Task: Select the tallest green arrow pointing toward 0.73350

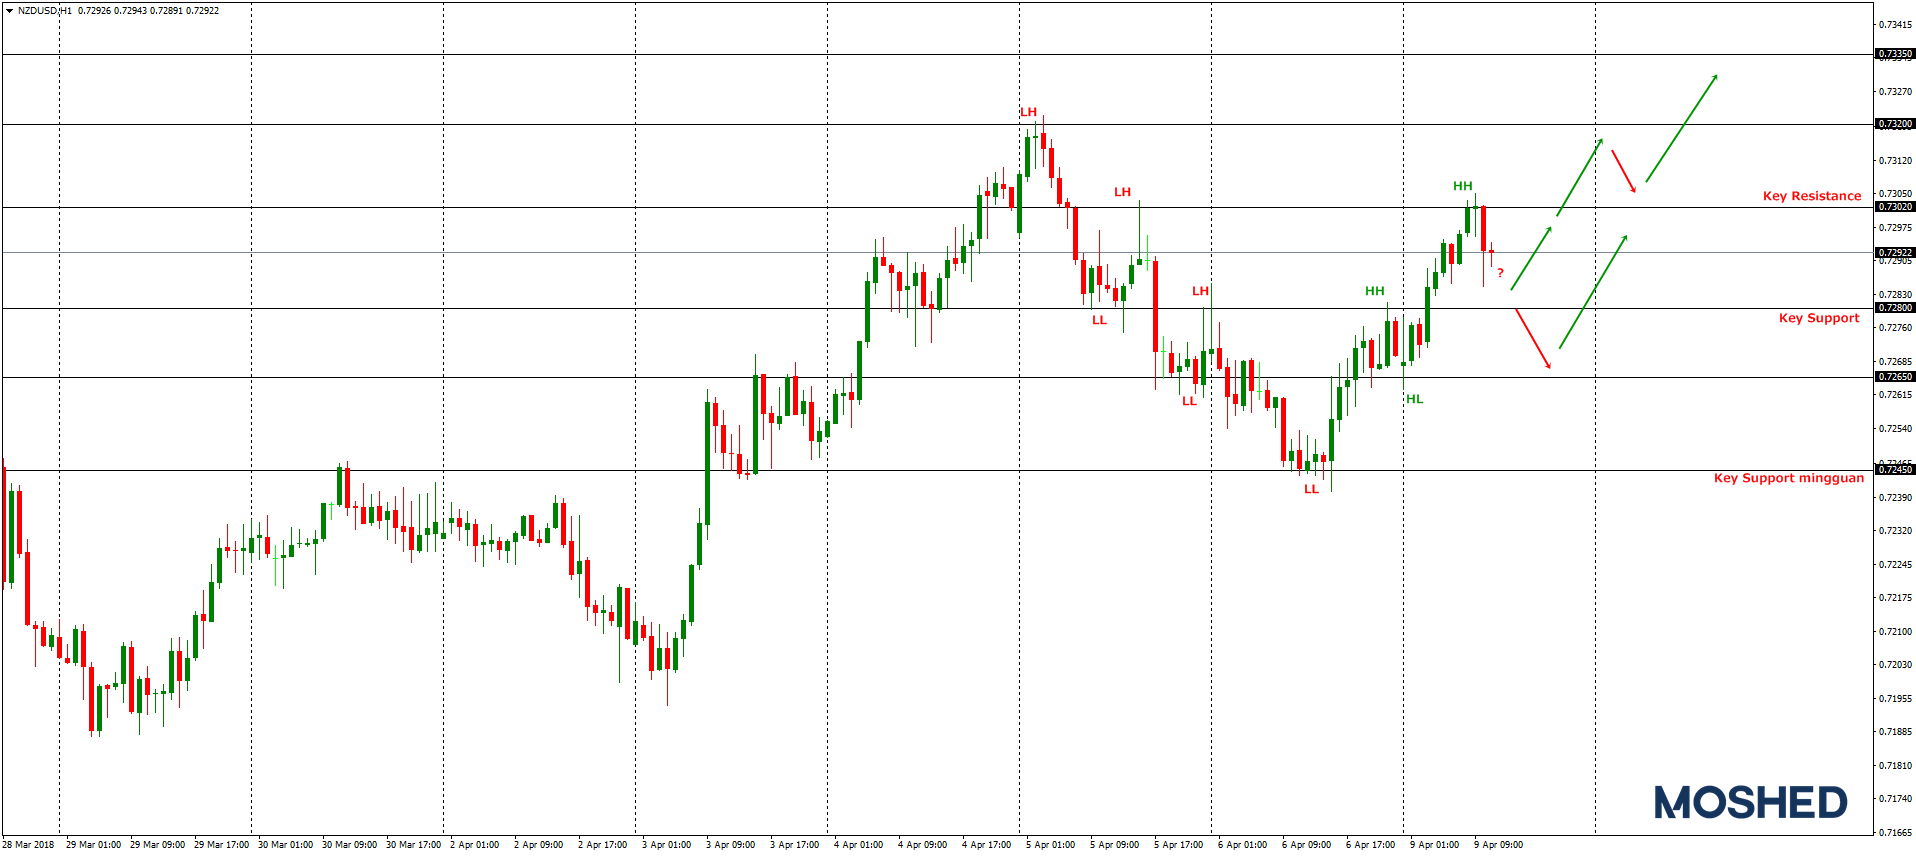Action: [1681, 128]
